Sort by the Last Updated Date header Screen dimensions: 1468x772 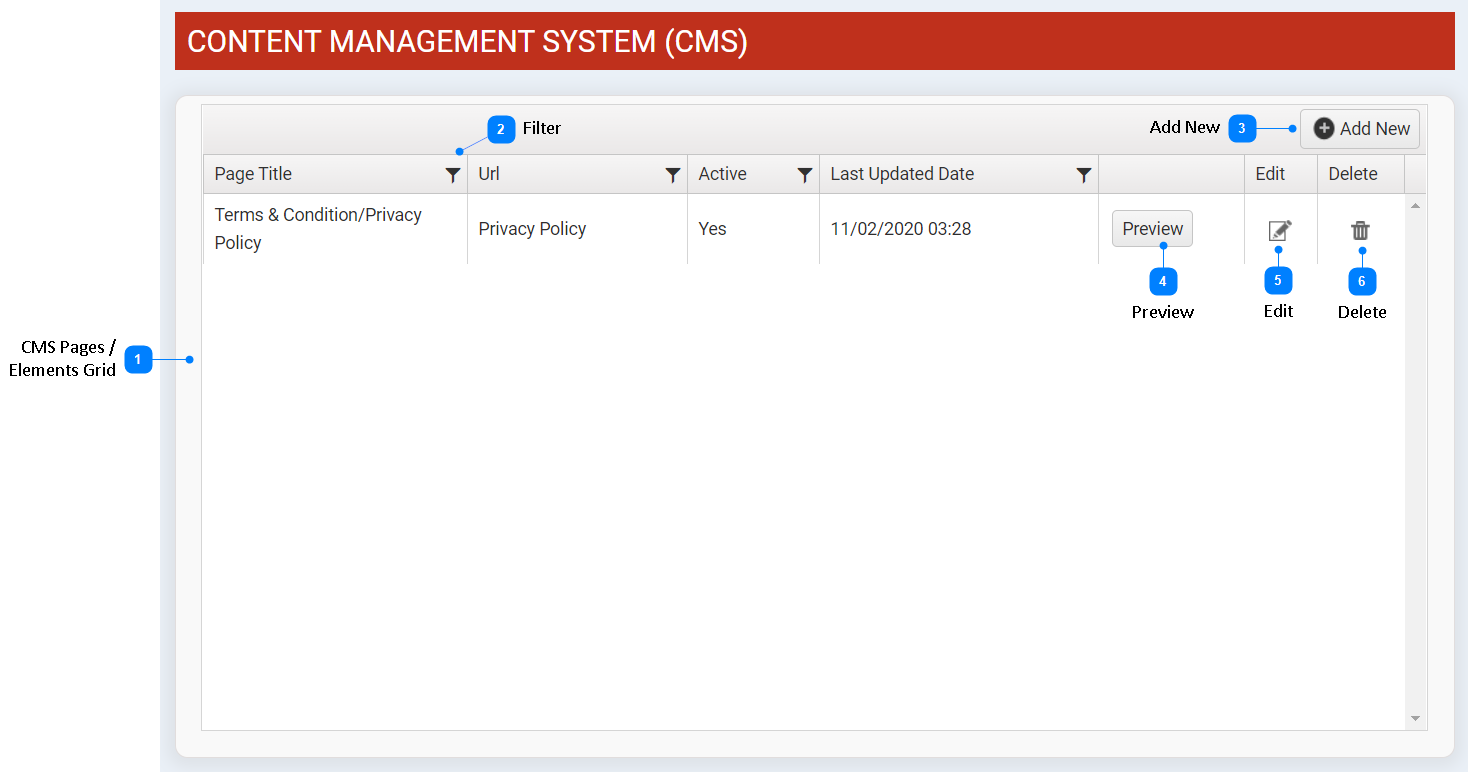click(902, 174)
